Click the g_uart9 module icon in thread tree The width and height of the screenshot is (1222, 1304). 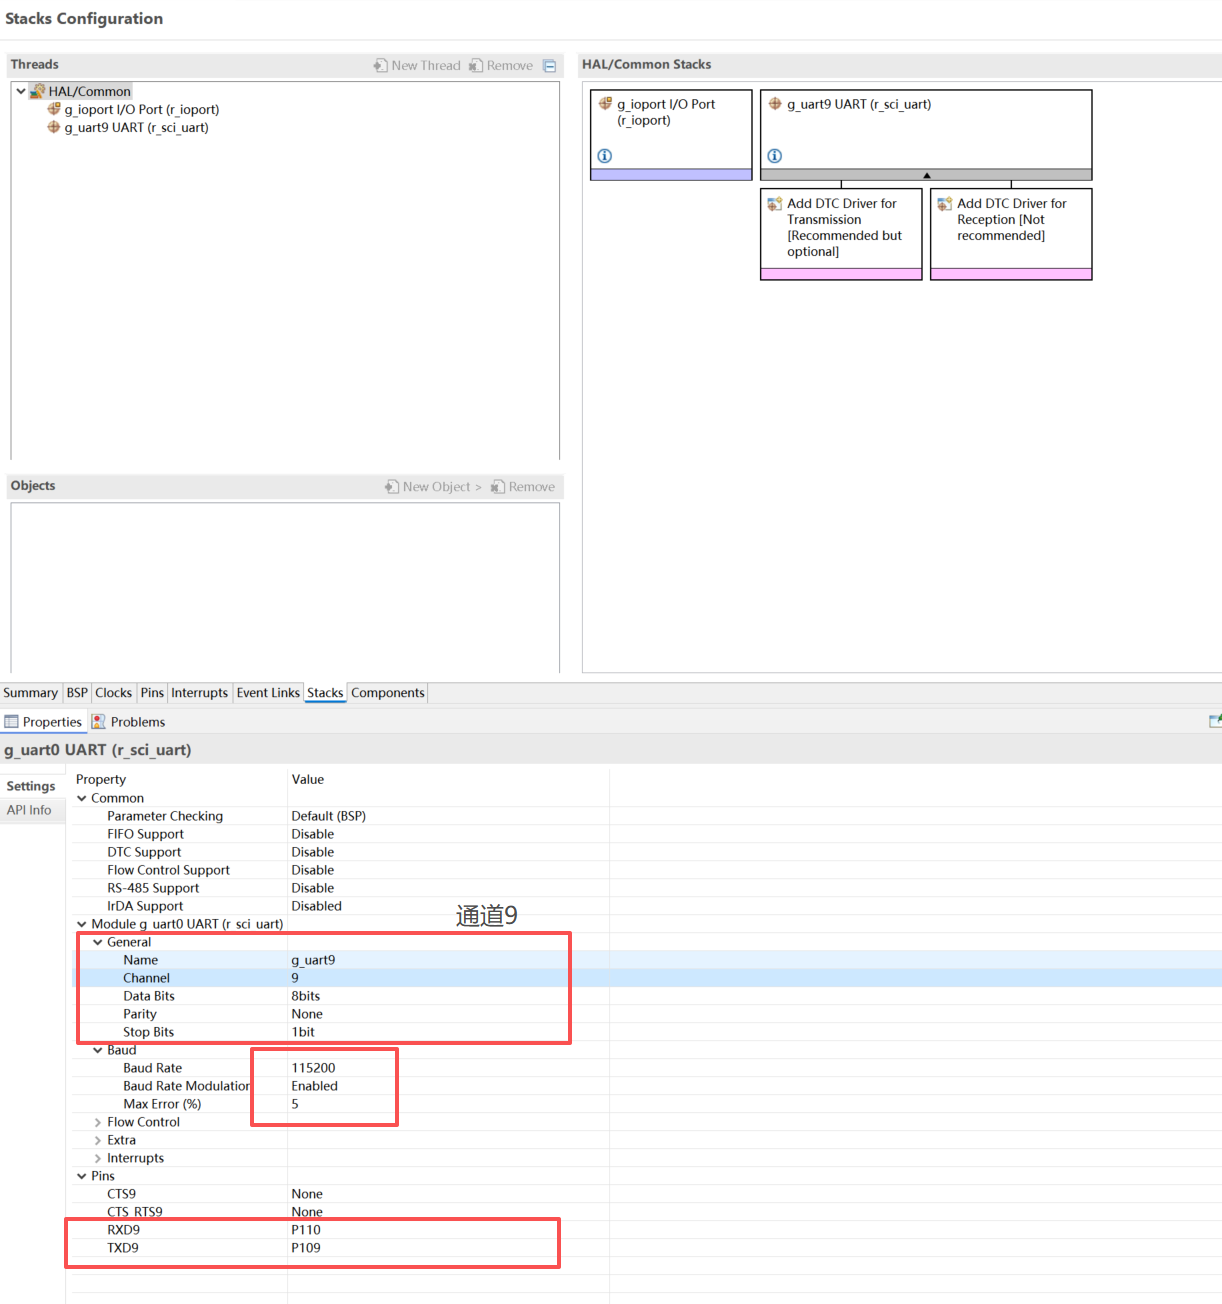[x=54, y=127]
